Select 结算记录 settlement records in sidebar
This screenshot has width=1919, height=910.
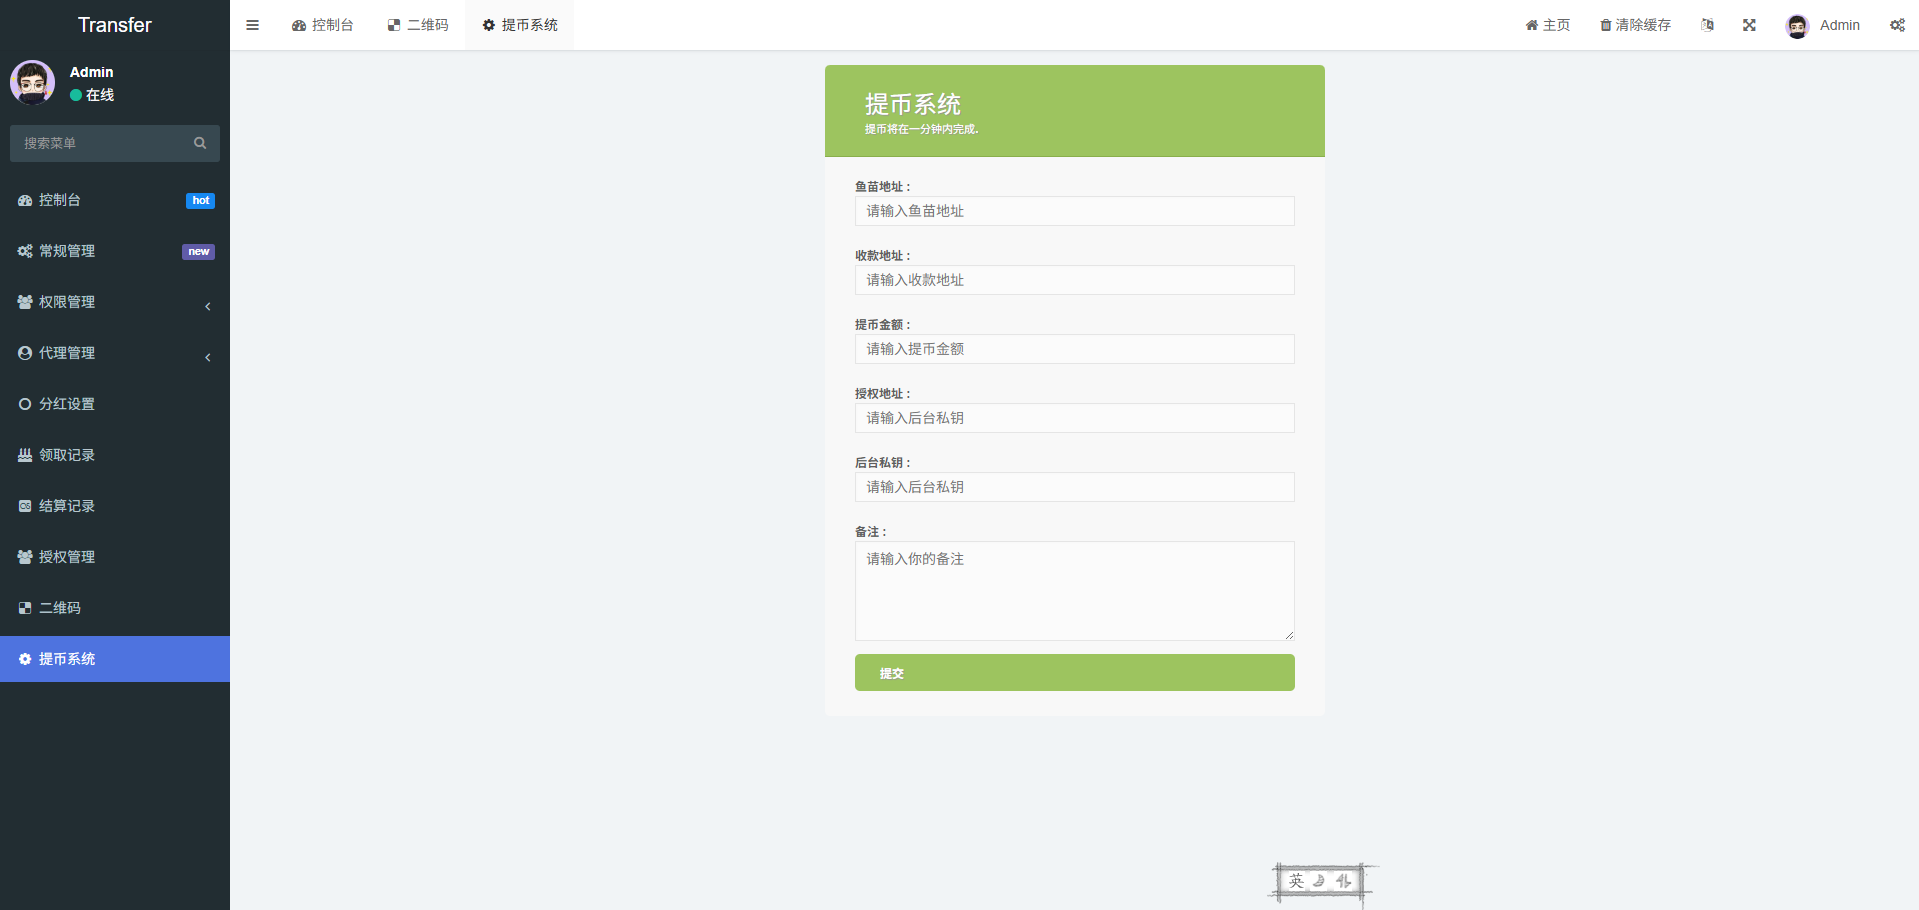coord(66,505)
